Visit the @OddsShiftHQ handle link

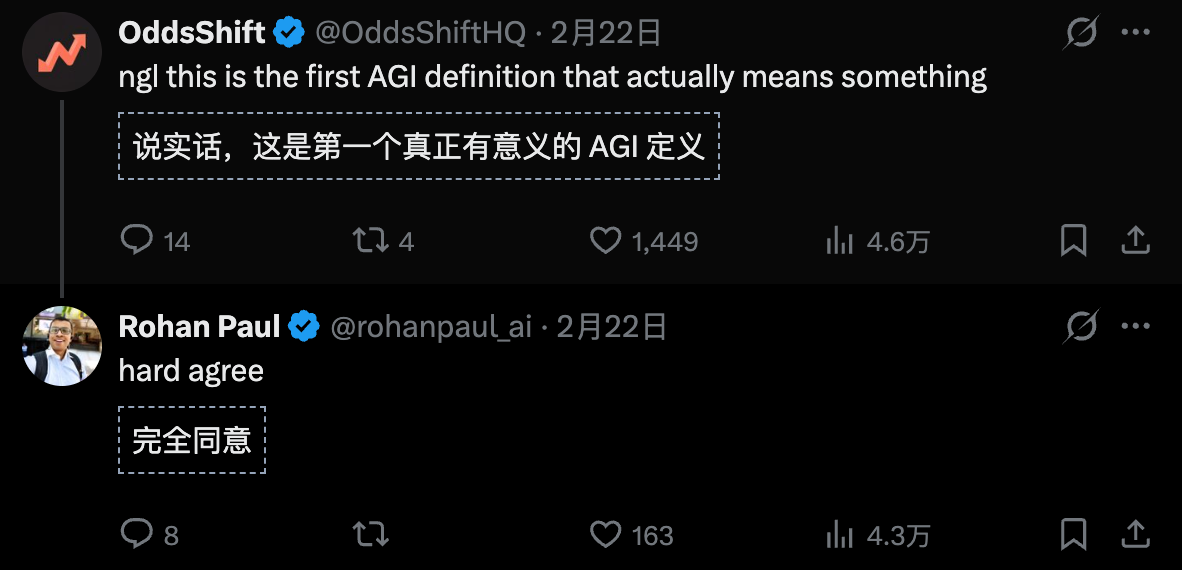point(420,33)
